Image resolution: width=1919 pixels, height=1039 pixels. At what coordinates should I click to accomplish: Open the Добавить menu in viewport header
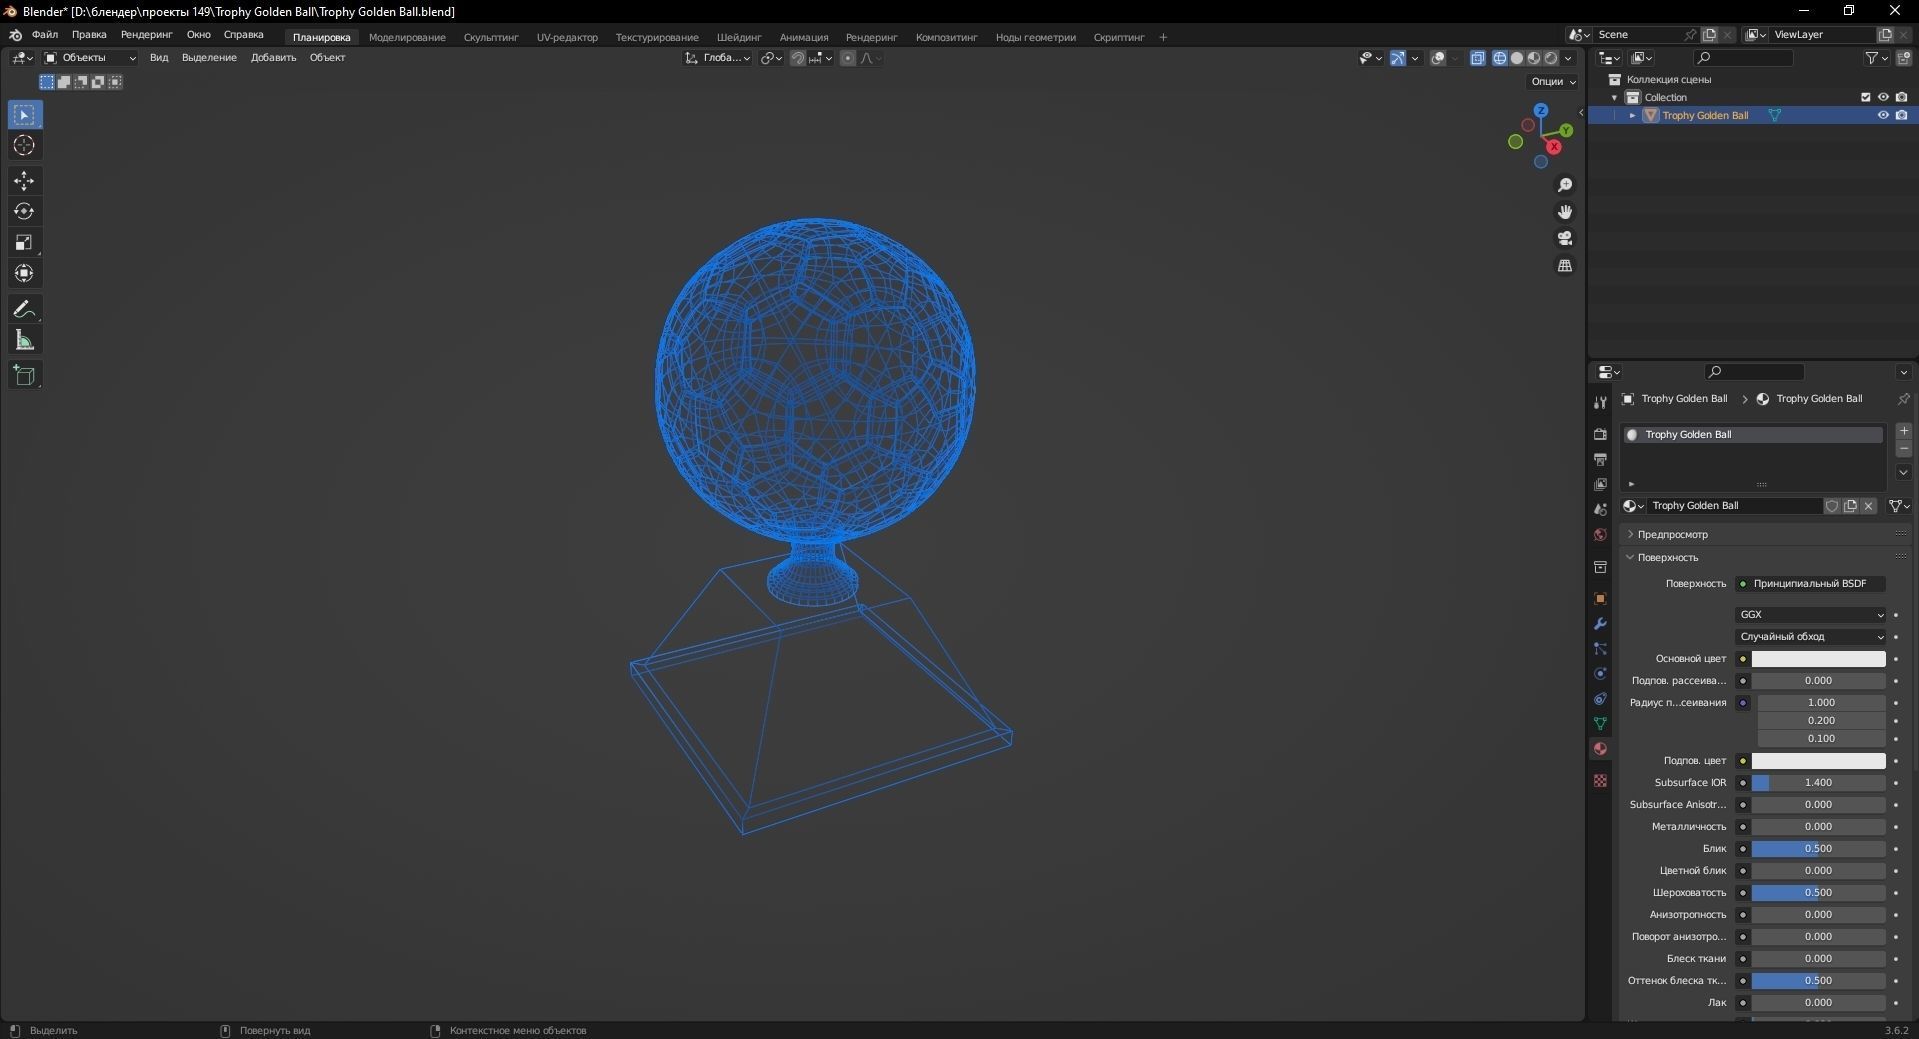pos(273,58)
